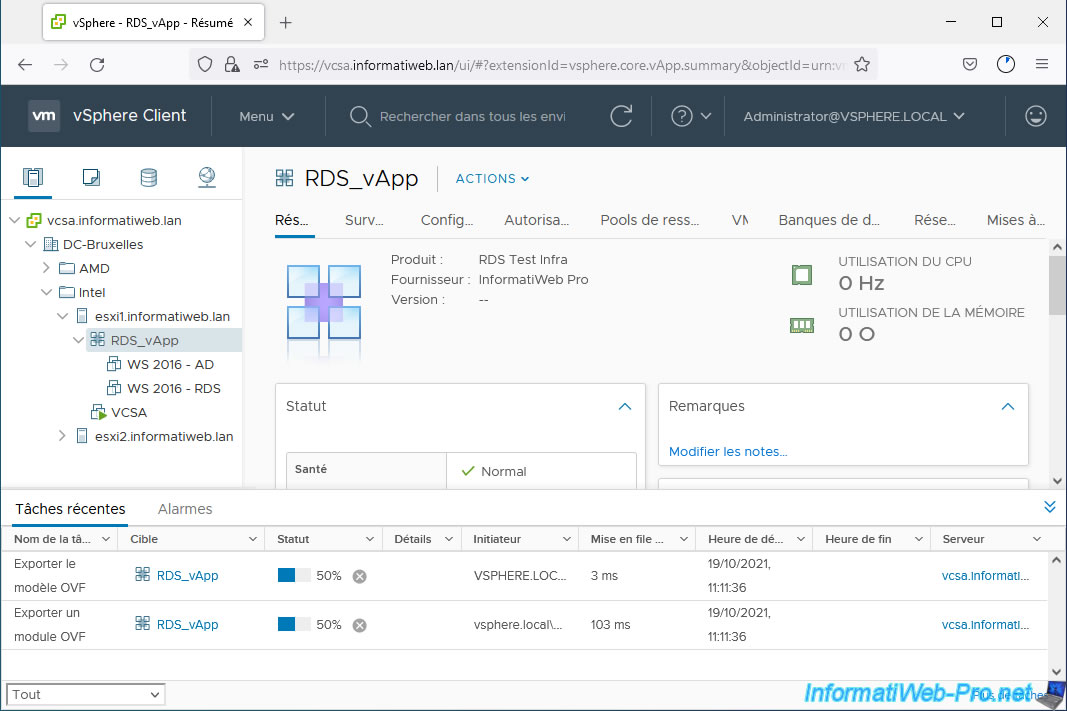Viewport: 1067px width, 711px height.
Task: Cancel the 'Exporter un module OVF' task
Action: coord(360,625)
